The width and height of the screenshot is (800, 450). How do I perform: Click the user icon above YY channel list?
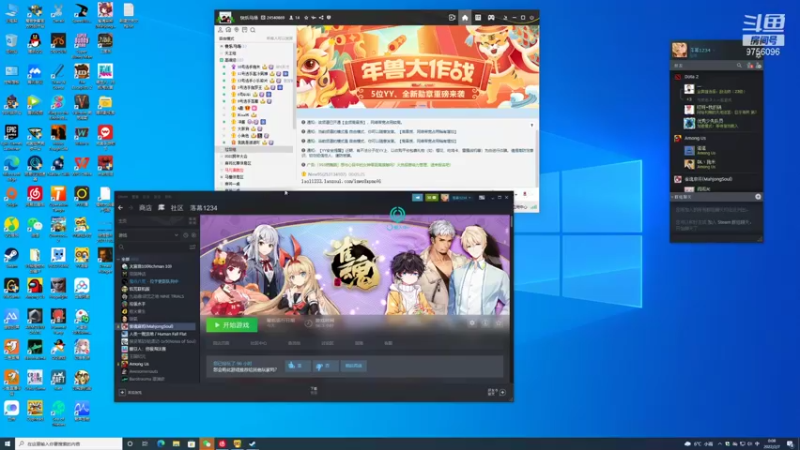click(x=220, y=30)
